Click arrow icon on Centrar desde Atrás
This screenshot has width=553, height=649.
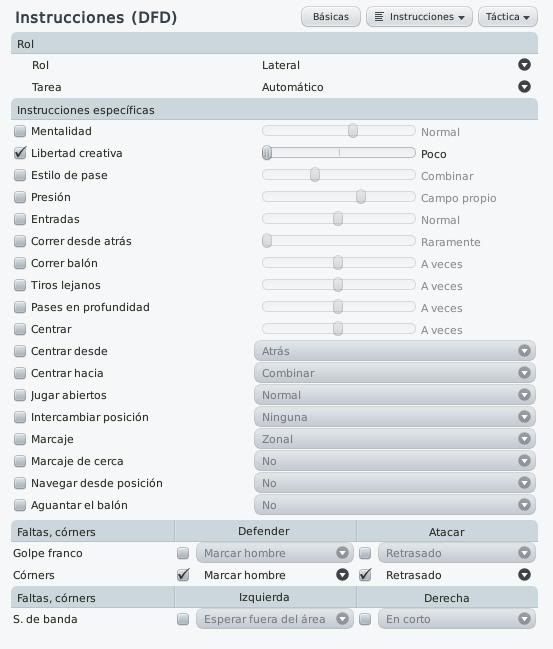tap(524, 351)
